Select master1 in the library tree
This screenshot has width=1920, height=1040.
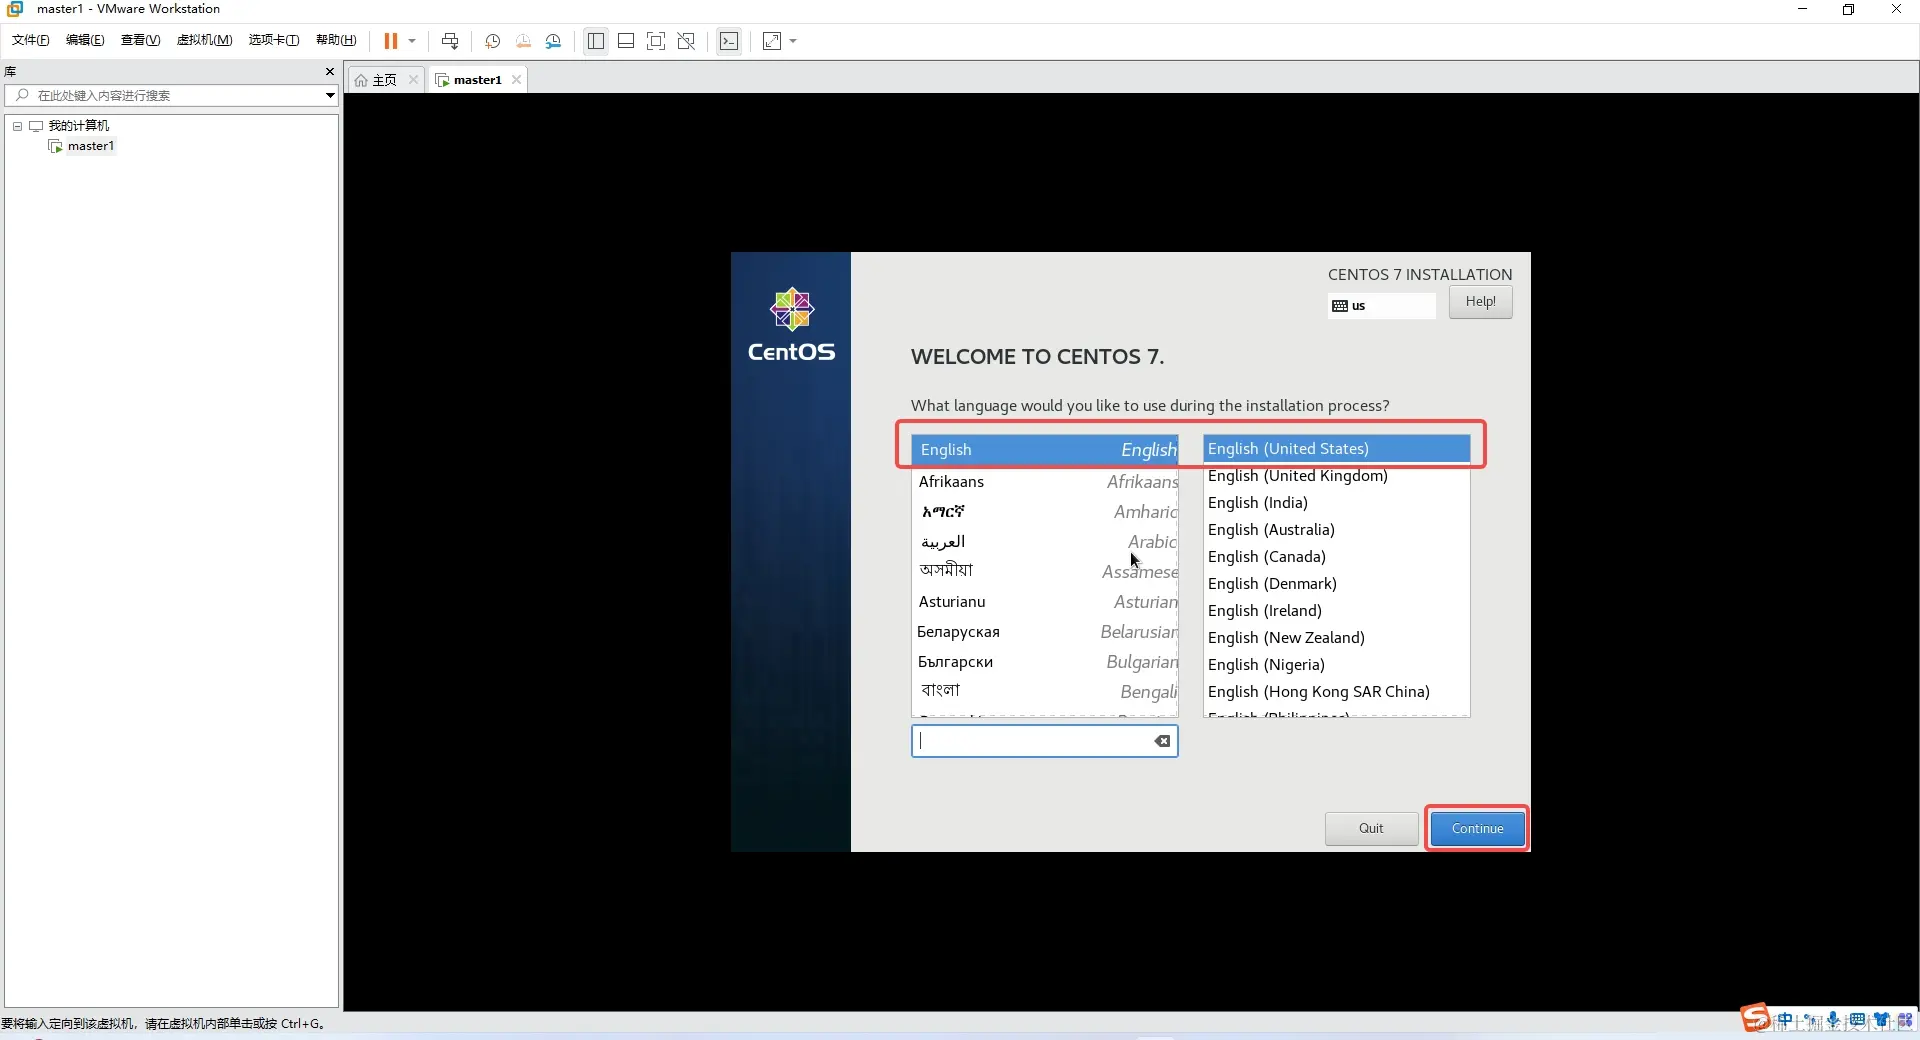91,146
